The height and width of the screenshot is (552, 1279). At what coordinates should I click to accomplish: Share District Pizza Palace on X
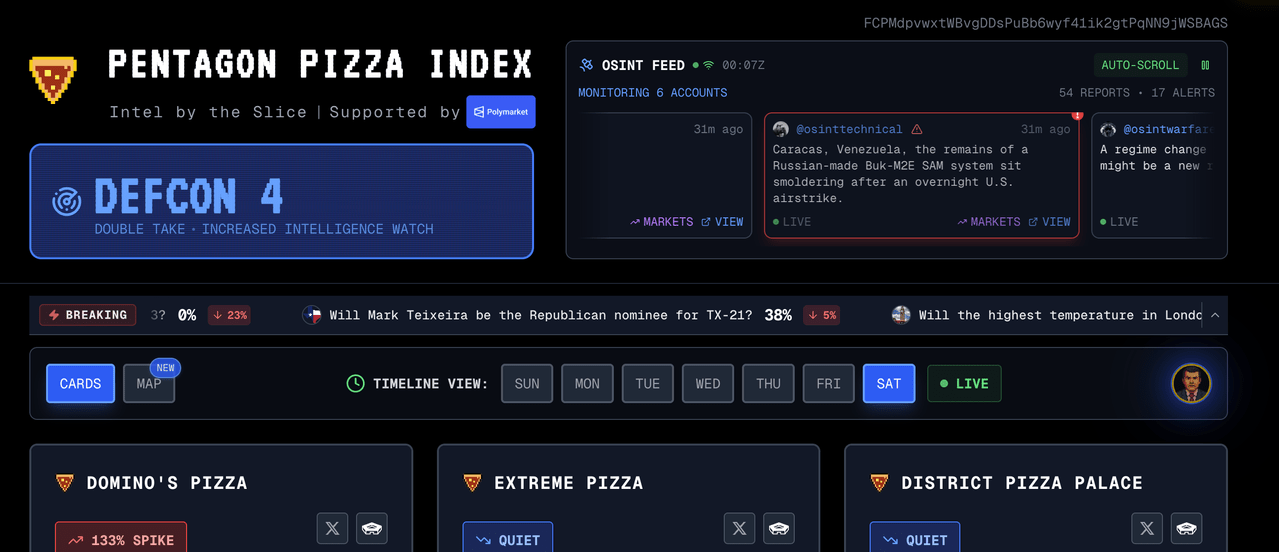[x=1147, y=529]
